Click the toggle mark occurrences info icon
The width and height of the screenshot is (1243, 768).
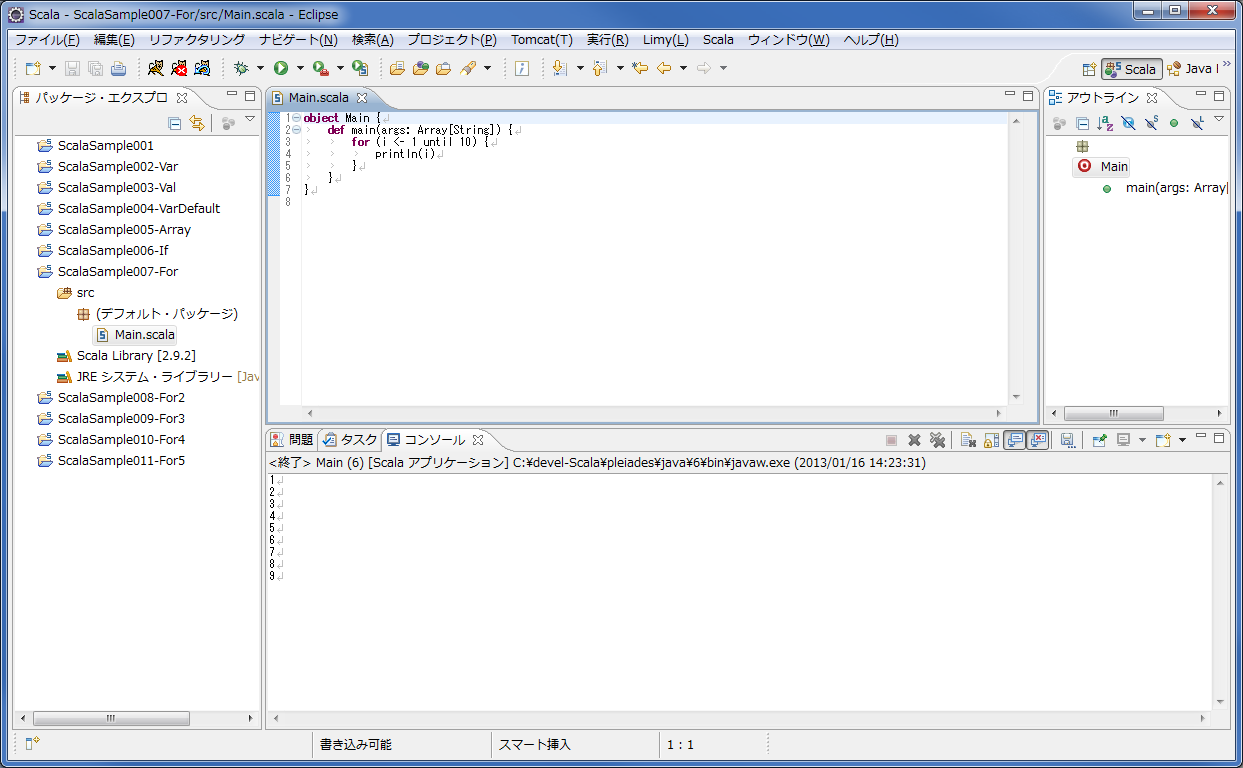(521, 68)
